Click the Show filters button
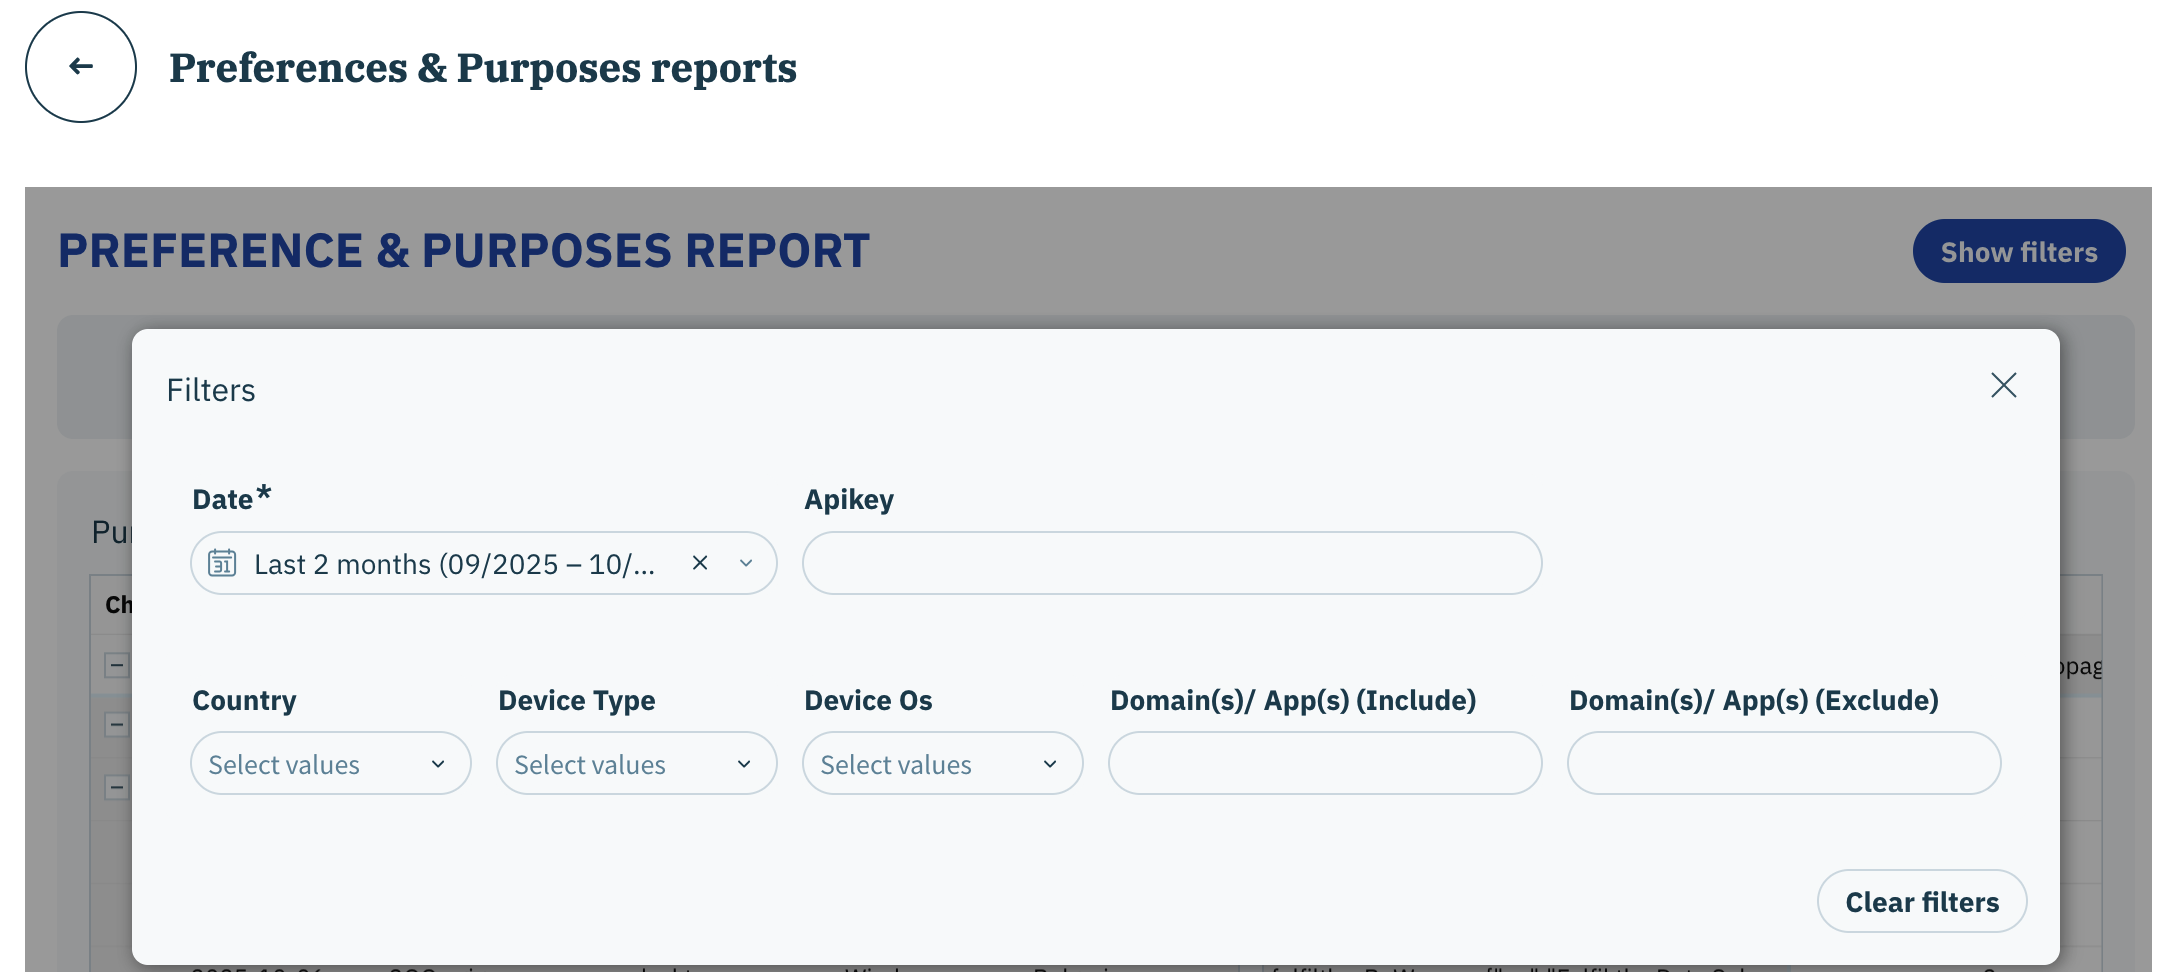Viewport: 2173px width, 972px height. (2018, 251)
